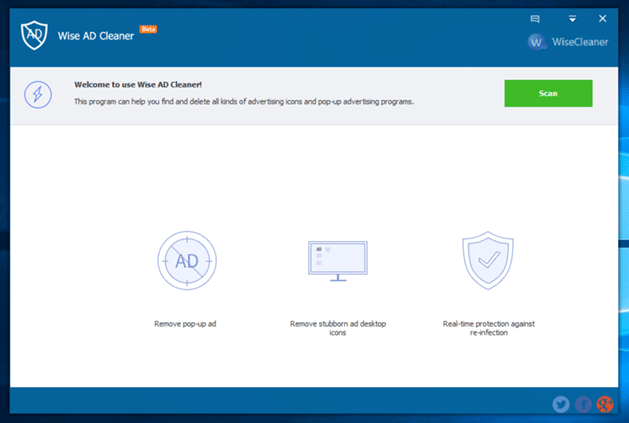Open the WiseCleaner brand link
Screen dimensions: 629x423
tap(580, 42)
